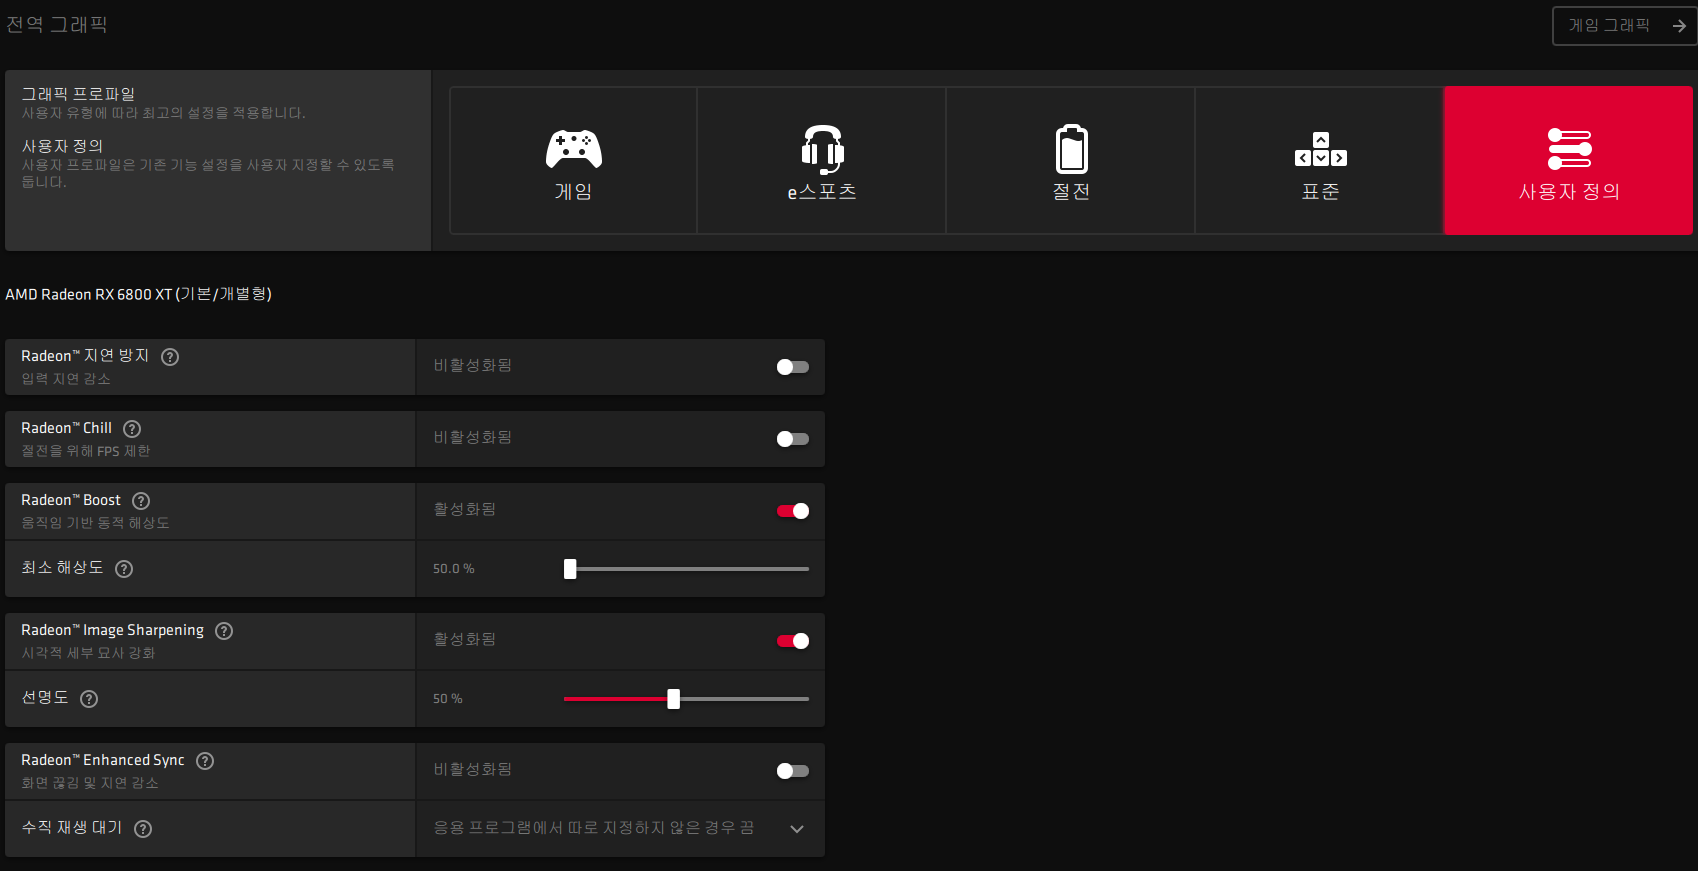Click the 전역 그래픽 heading
The width and height of the screenshot is (1698, 871).
pos(57,24)
